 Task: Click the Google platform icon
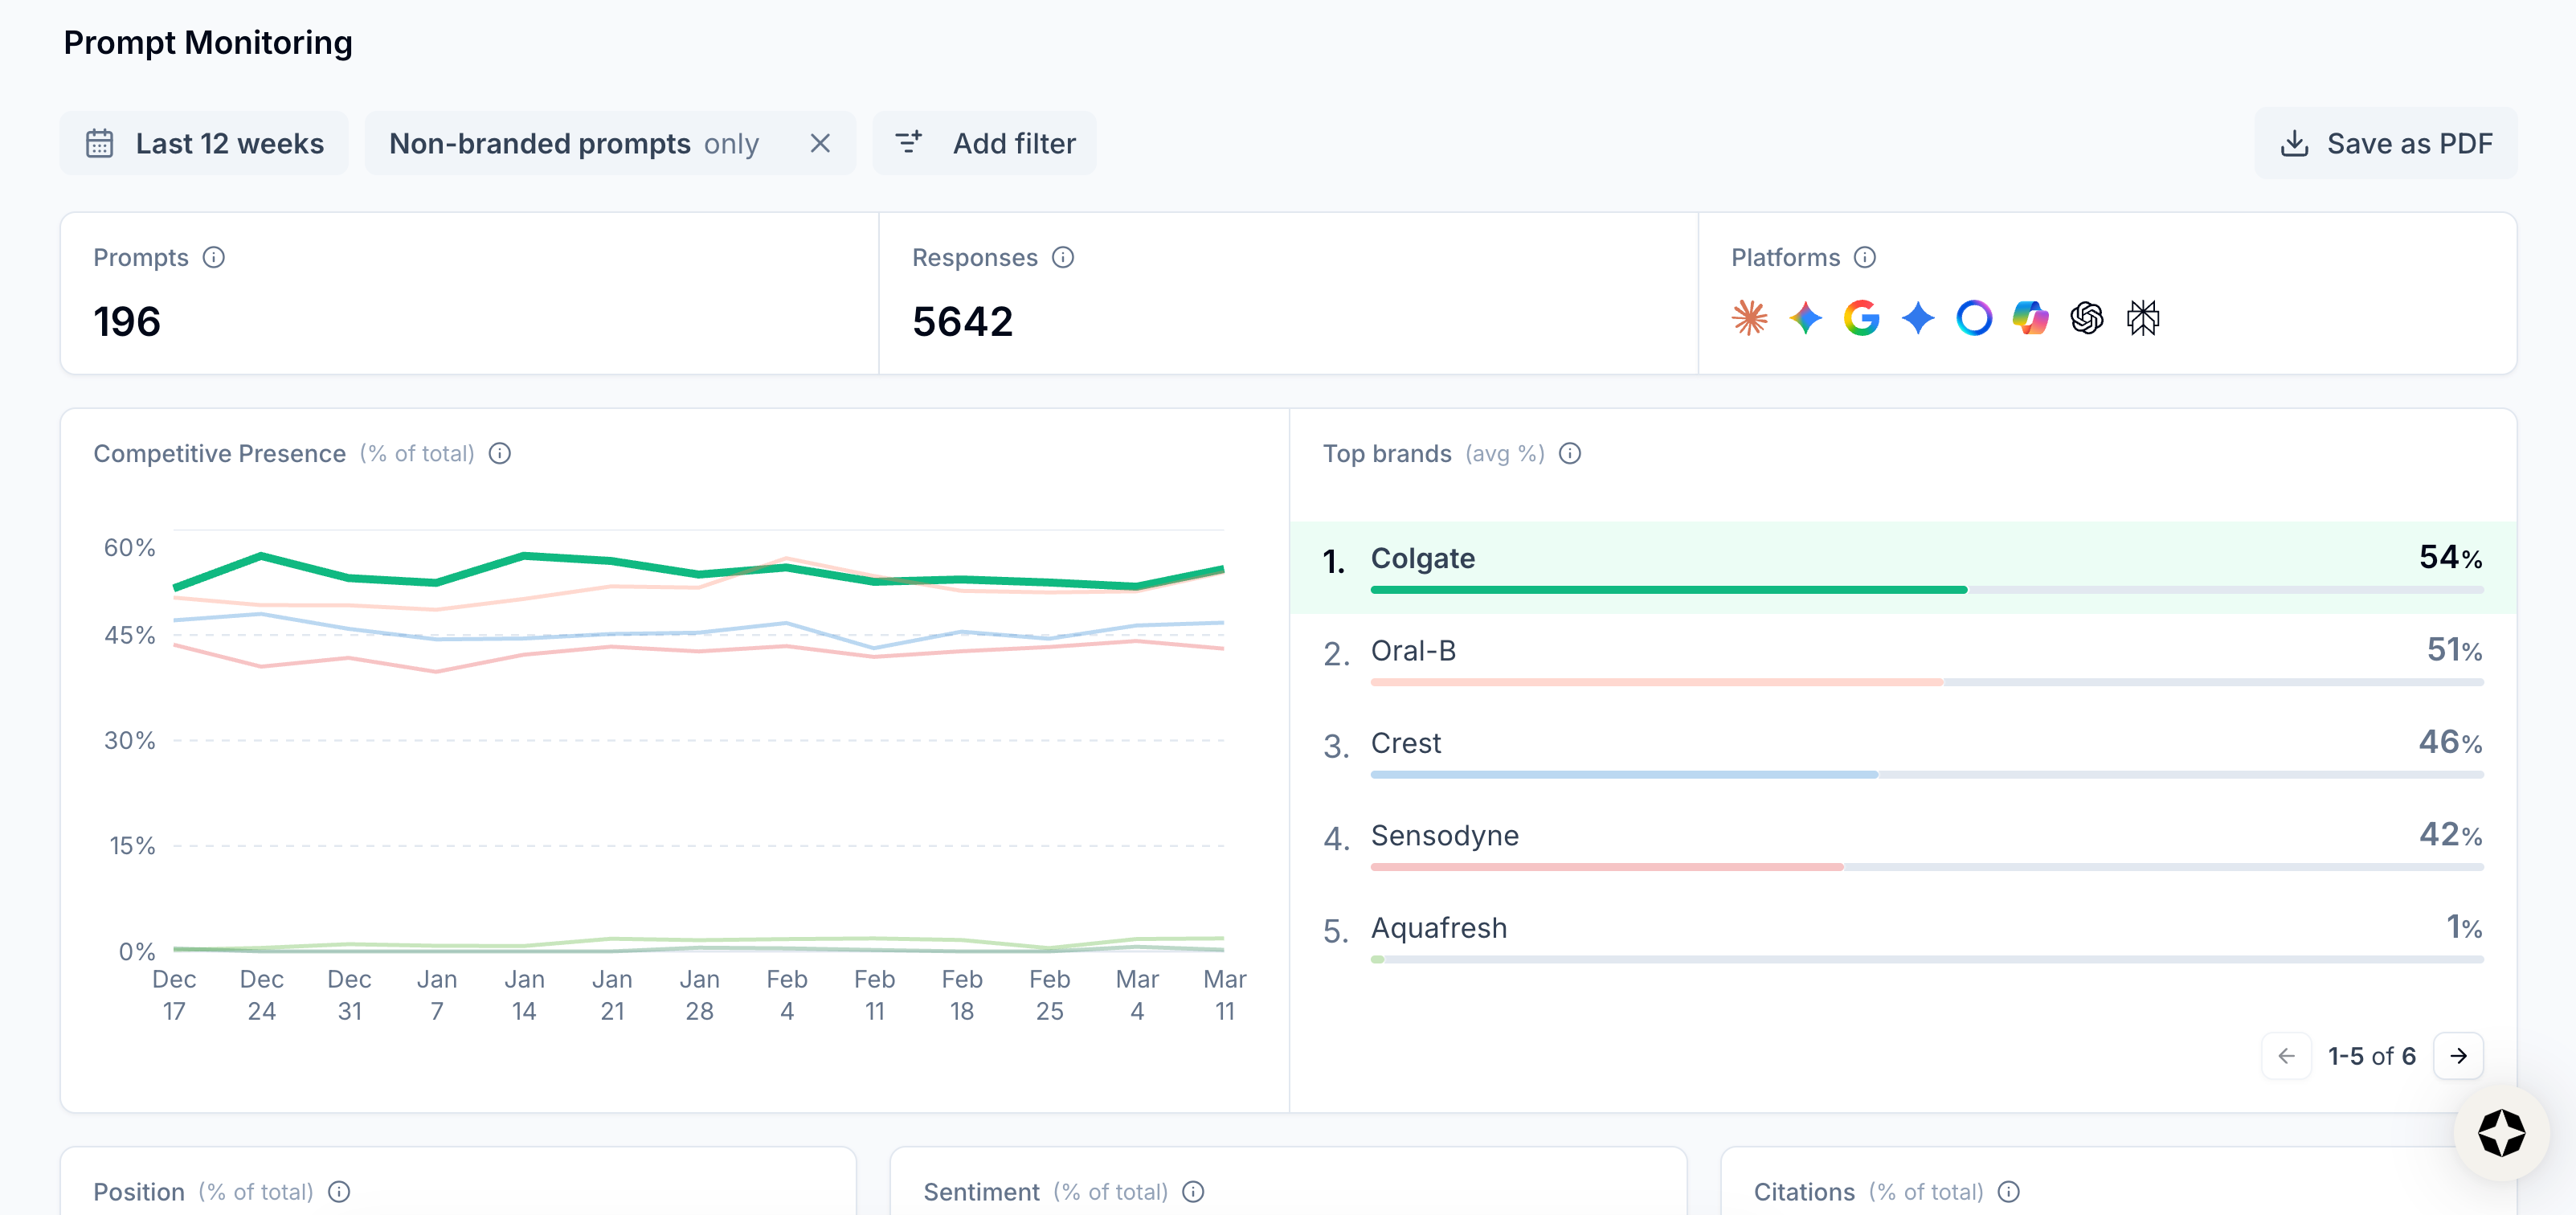(1861, 318)
